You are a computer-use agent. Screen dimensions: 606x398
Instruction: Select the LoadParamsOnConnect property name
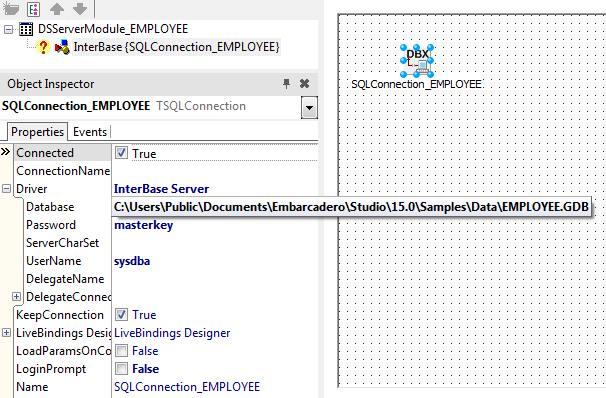pyautogui.click(x=63, y=351)
